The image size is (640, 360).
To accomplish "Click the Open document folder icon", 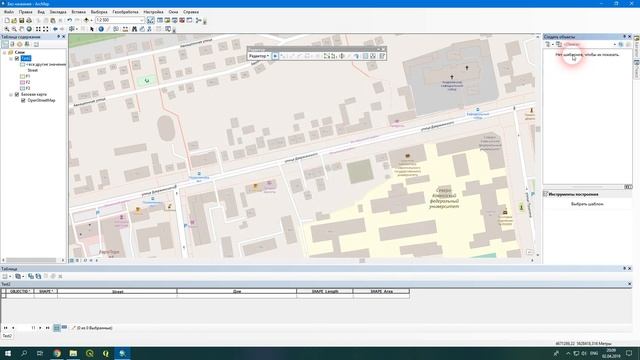I will point(14,20).
